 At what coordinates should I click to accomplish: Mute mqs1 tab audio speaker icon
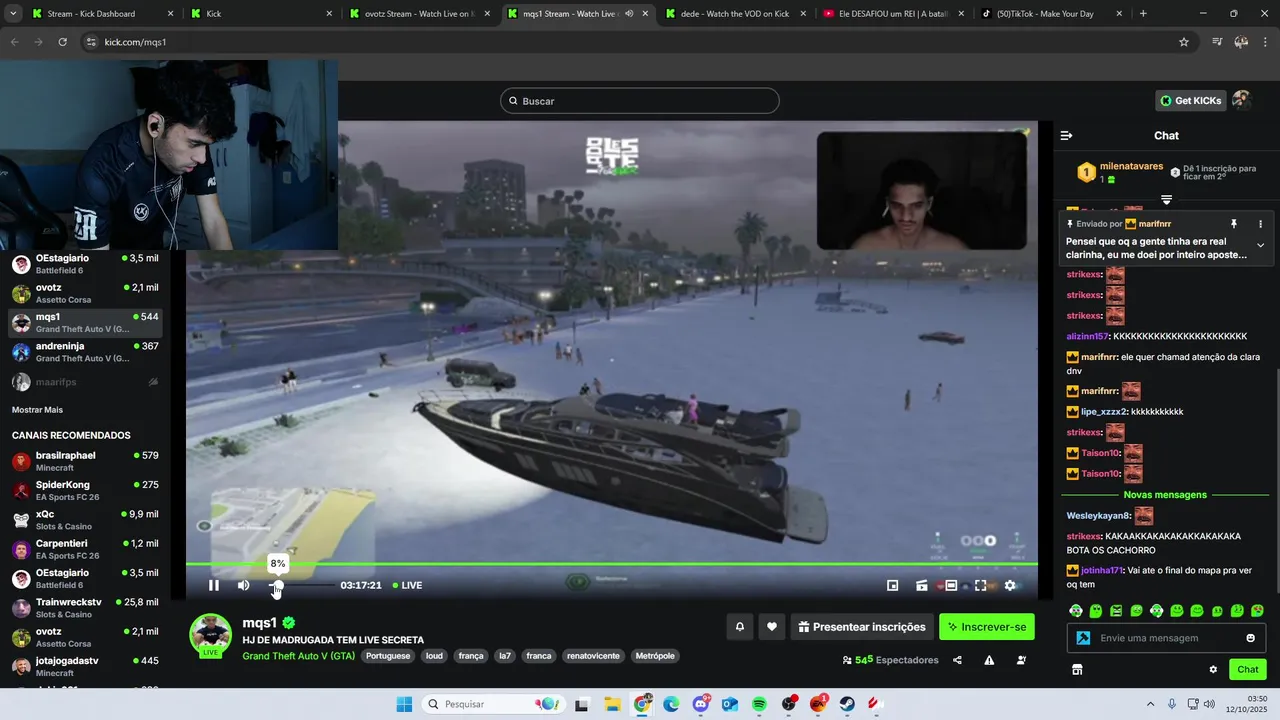(629, 14)
